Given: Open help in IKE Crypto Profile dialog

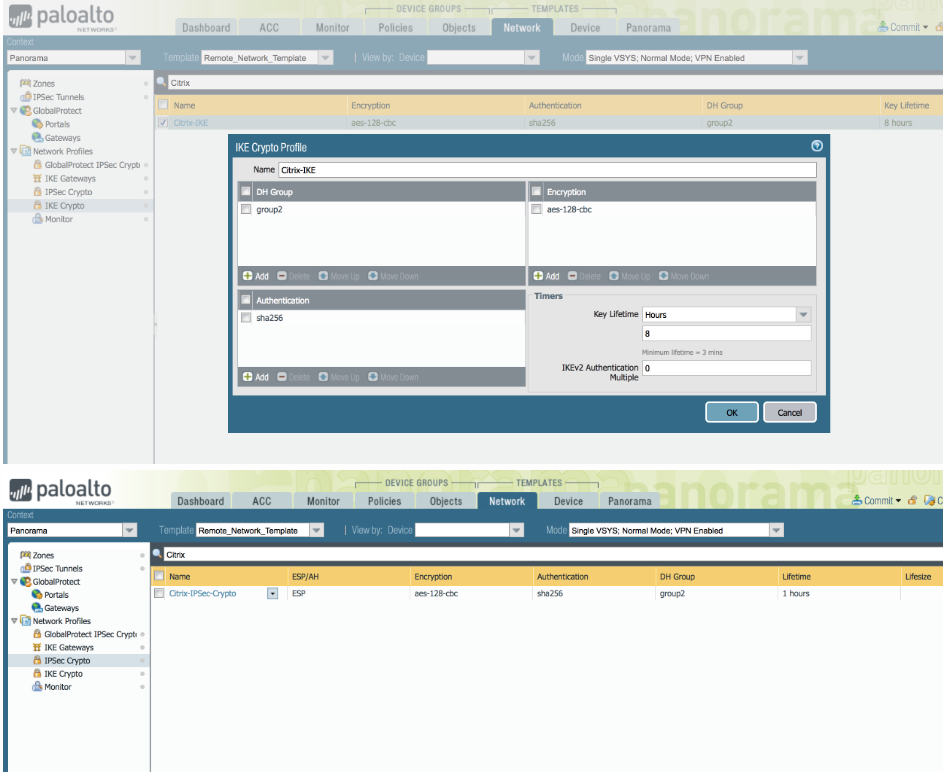Looking at the screenshot, I should click(x=816, y=146).
